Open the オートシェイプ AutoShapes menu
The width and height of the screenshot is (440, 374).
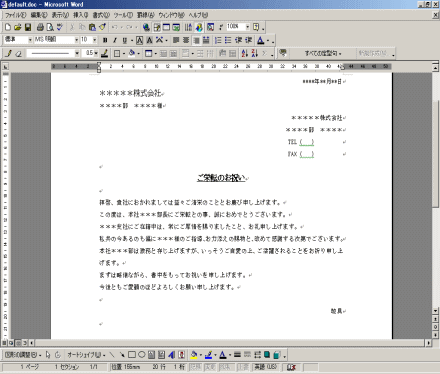click(x=86, y=355)
